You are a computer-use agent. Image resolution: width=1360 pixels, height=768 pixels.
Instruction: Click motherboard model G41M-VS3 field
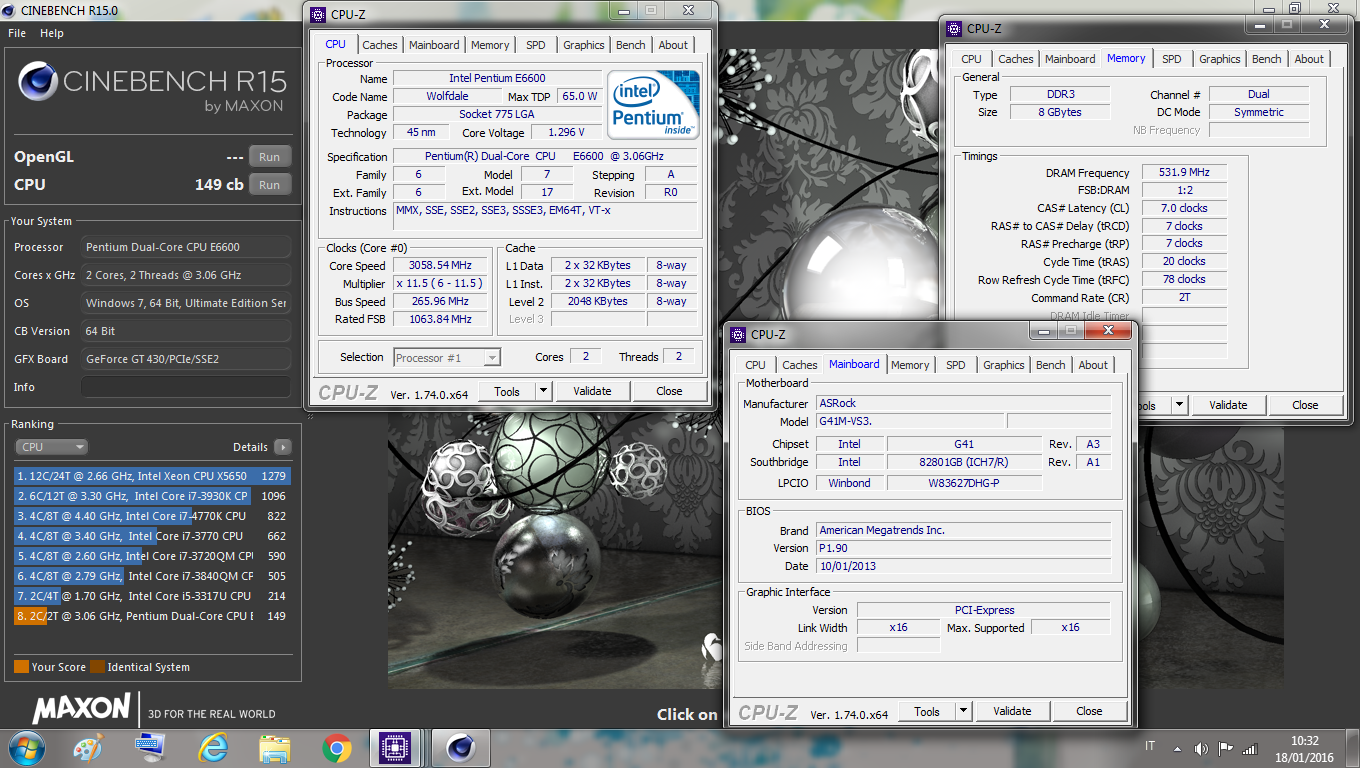tap(910, 421)
